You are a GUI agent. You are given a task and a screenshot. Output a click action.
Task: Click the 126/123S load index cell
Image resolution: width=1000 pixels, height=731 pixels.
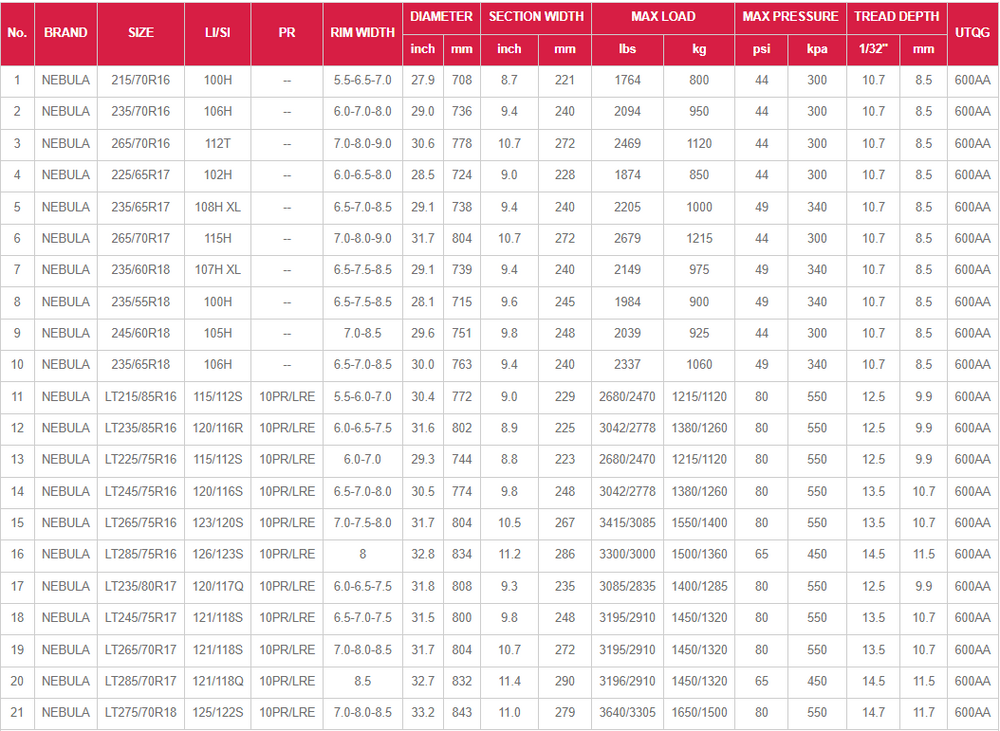tap(218, 554)
